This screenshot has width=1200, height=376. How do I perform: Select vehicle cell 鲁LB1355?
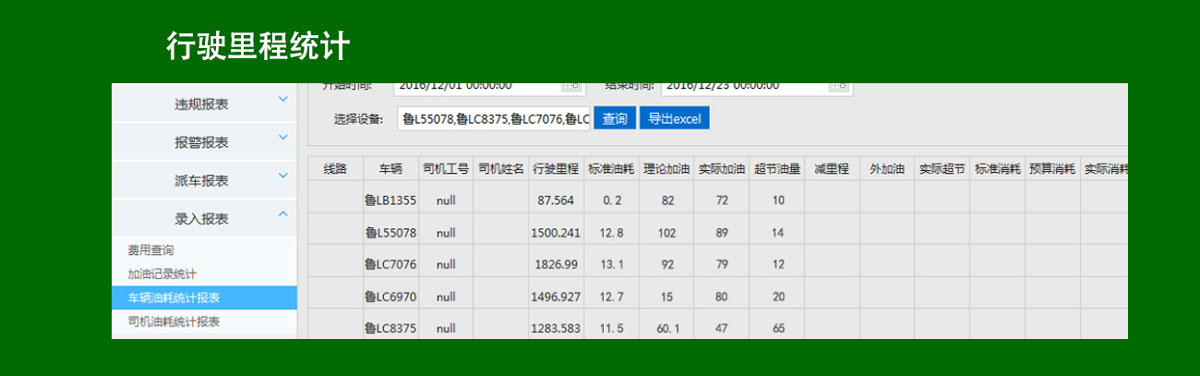tap(390, 200)
